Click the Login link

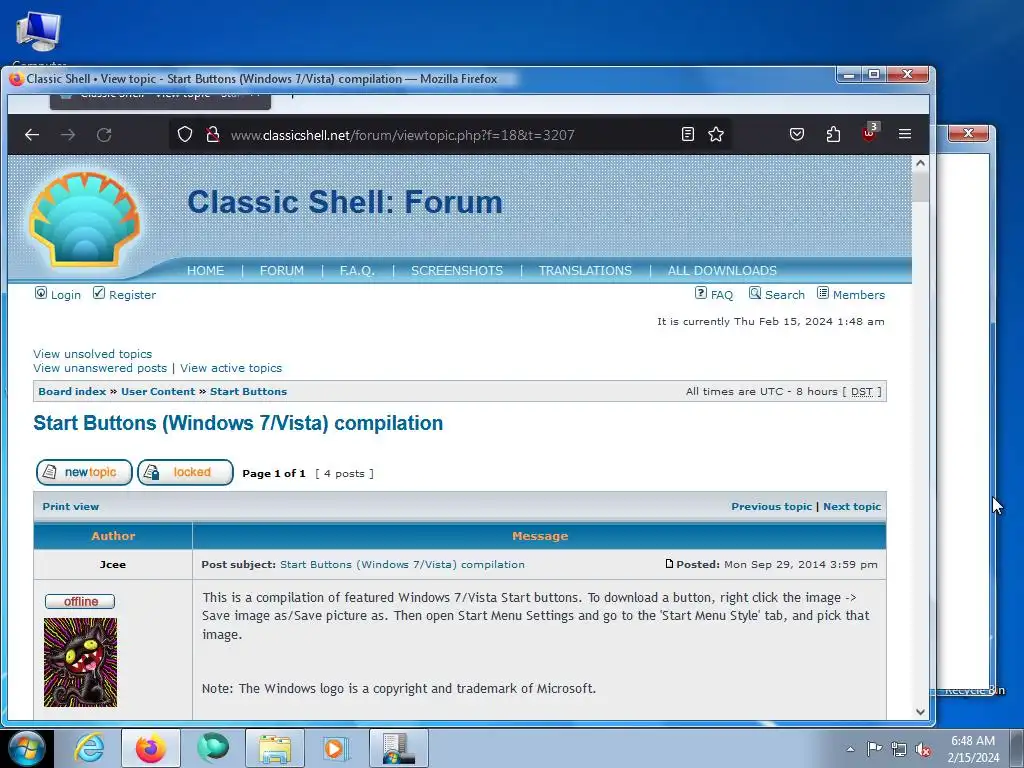pos(66,295)
